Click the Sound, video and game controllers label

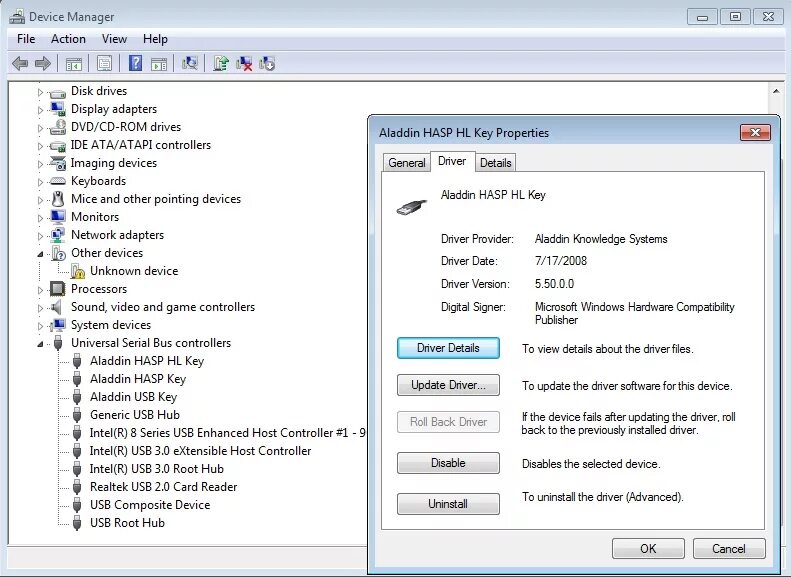(163, 307)
